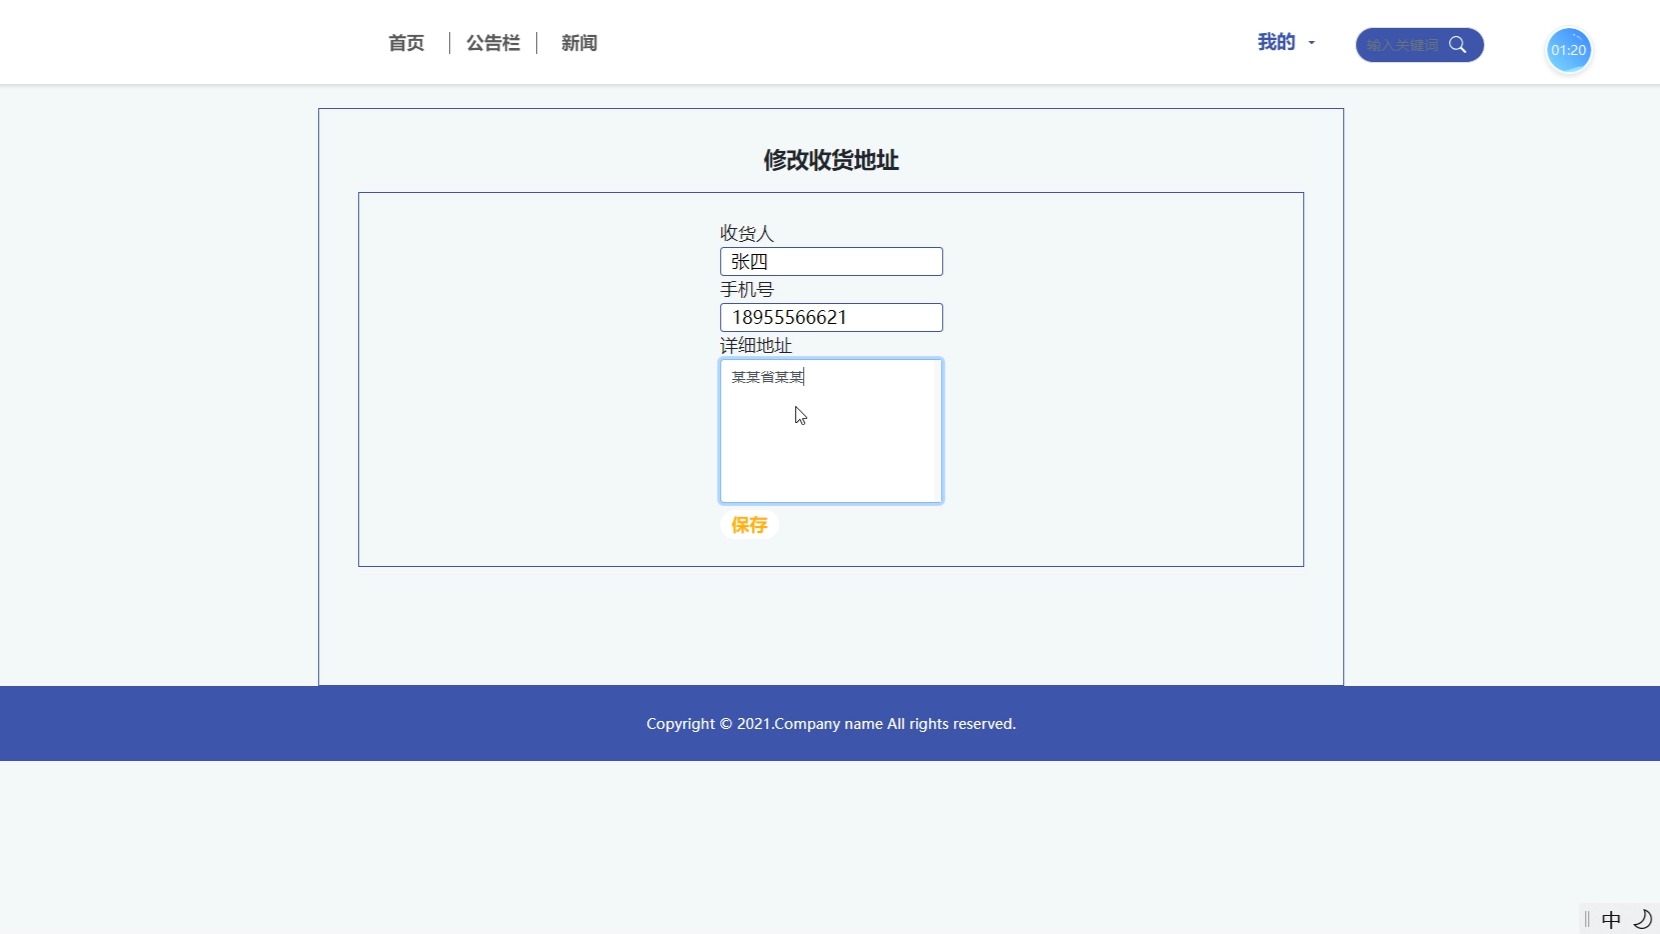The width and height of the screenshot is (1660, 934).
Task: Go to 公告栏 bulletin board
Action: point(493,43)
